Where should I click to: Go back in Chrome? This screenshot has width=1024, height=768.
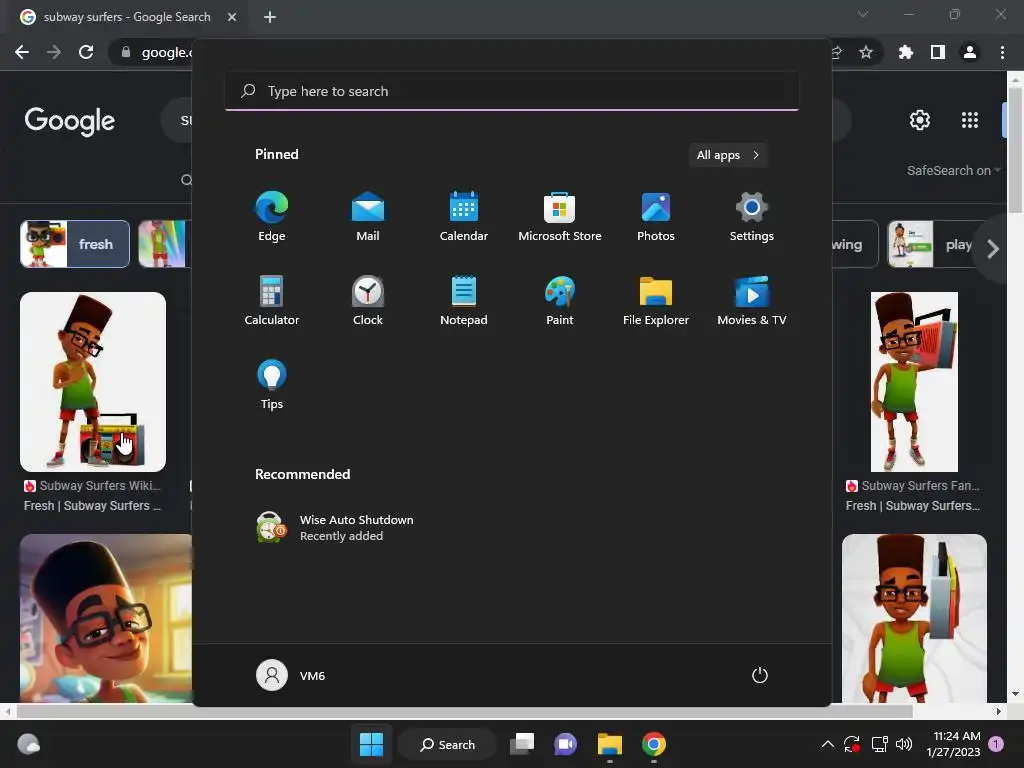pyautogui.click(x=22, y=52)
